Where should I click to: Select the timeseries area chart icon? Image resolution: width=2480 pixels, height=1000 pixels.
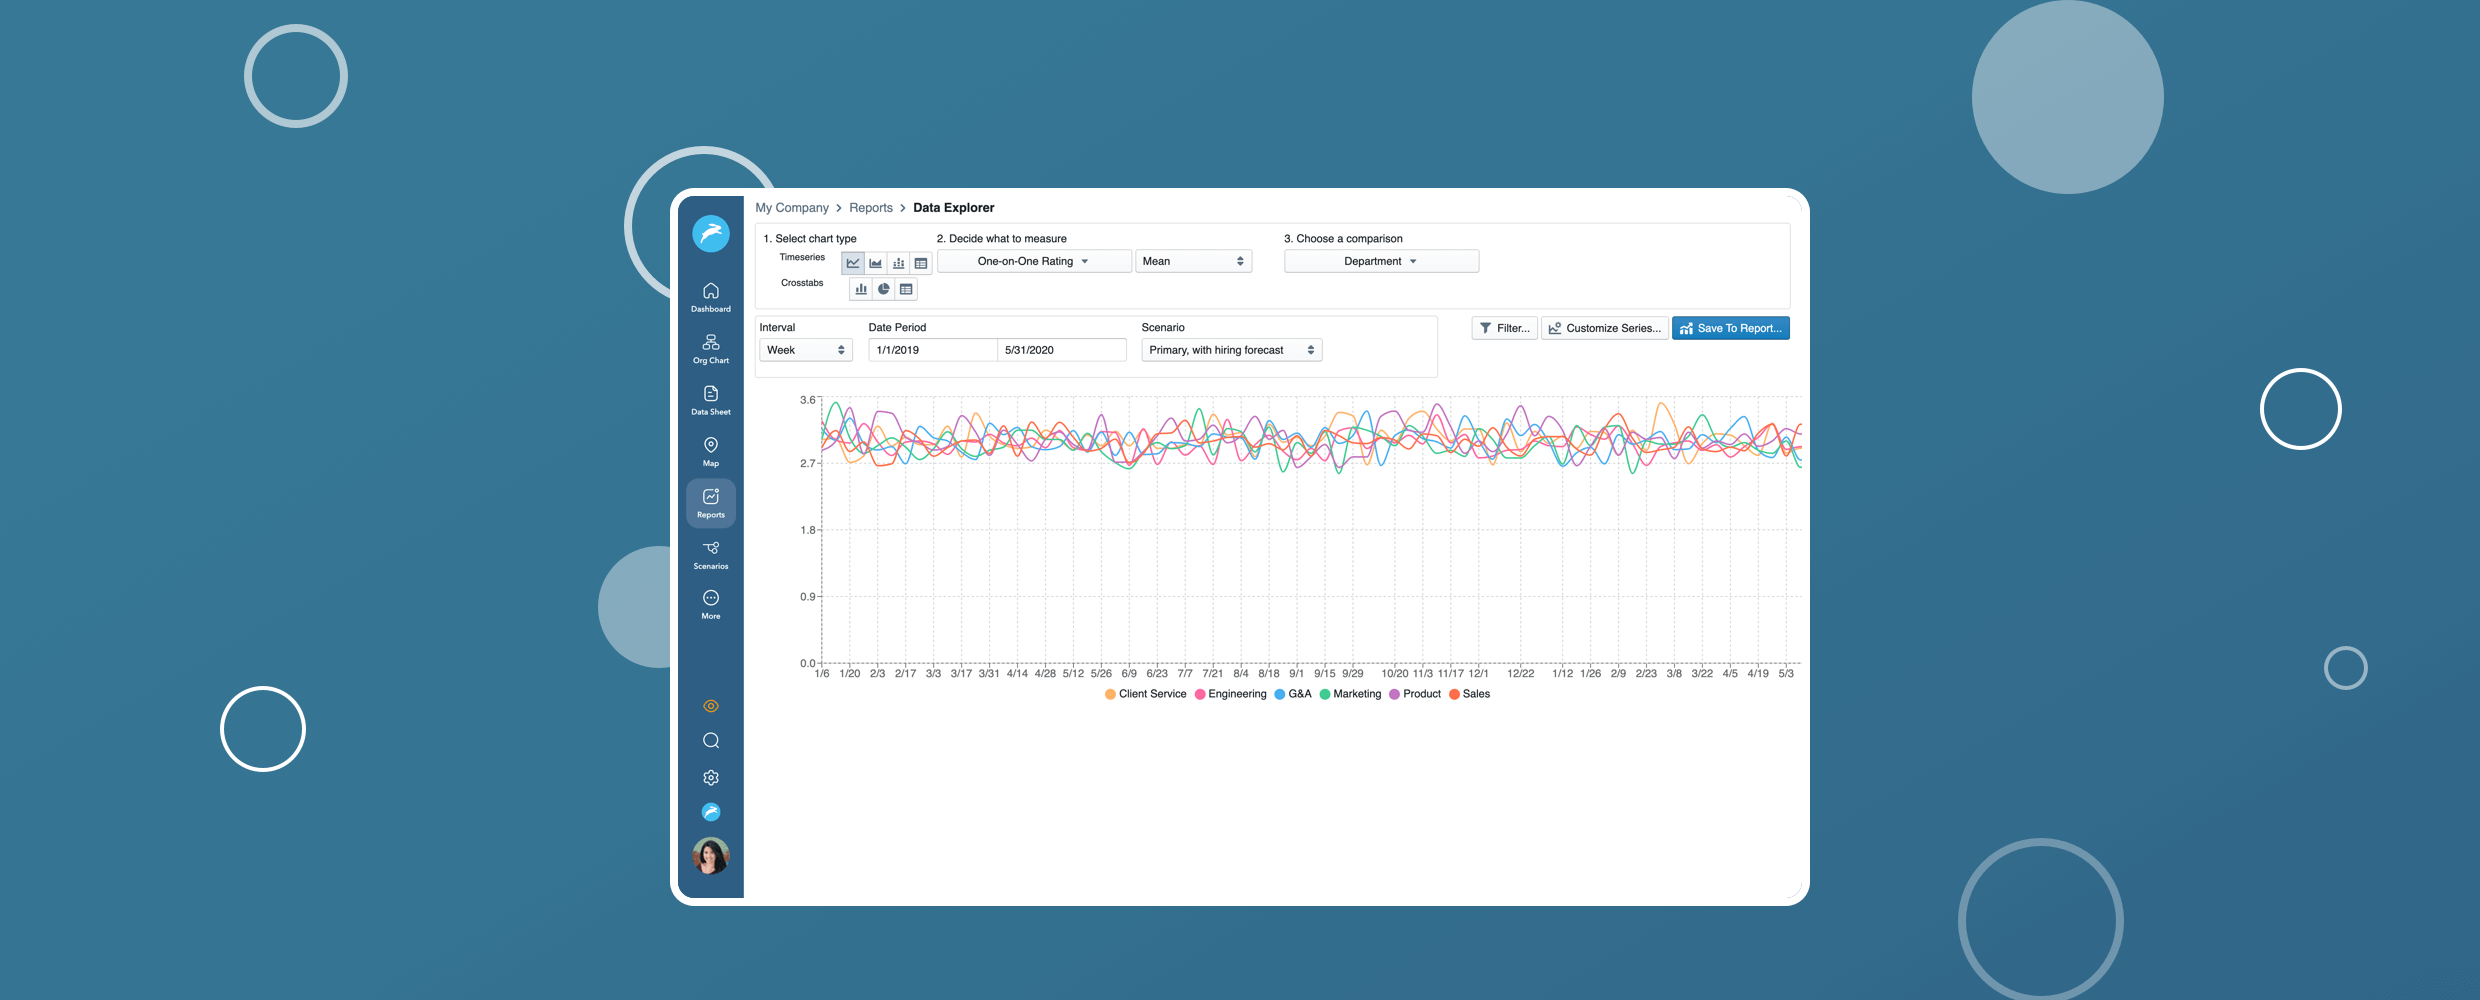click(876, 263)
